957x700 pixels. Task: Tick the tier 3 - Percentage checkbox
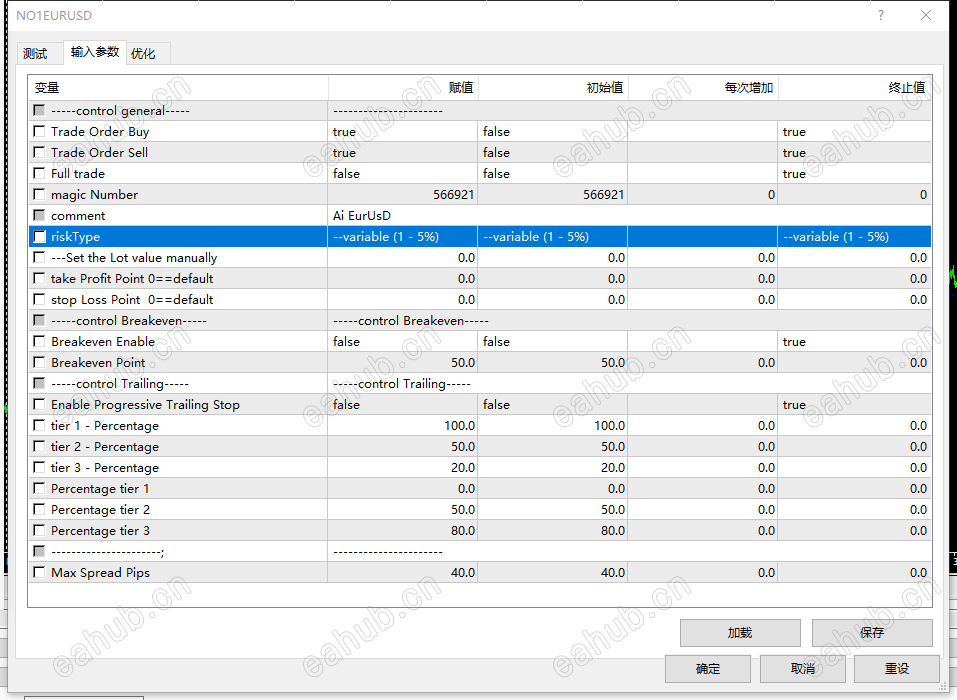(39, 467)
